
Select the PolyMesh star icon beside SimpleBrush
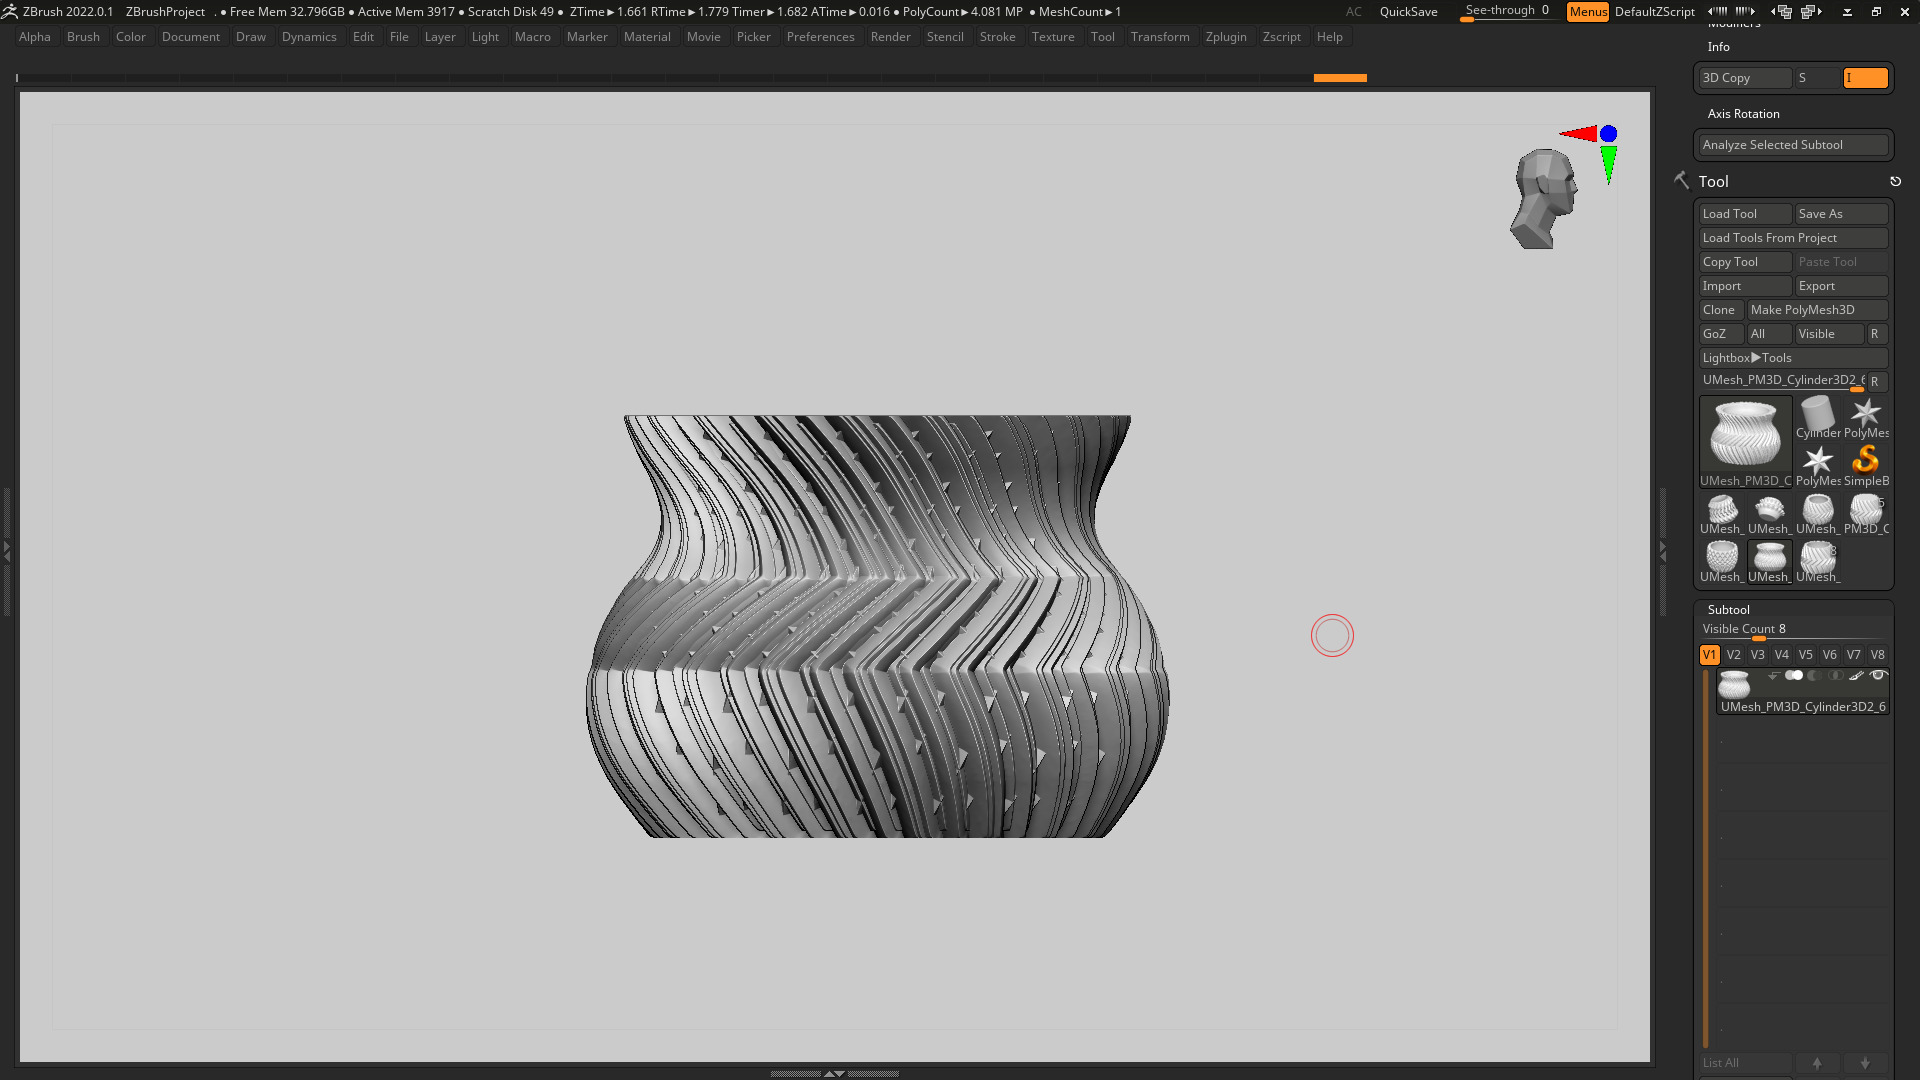1817,465
